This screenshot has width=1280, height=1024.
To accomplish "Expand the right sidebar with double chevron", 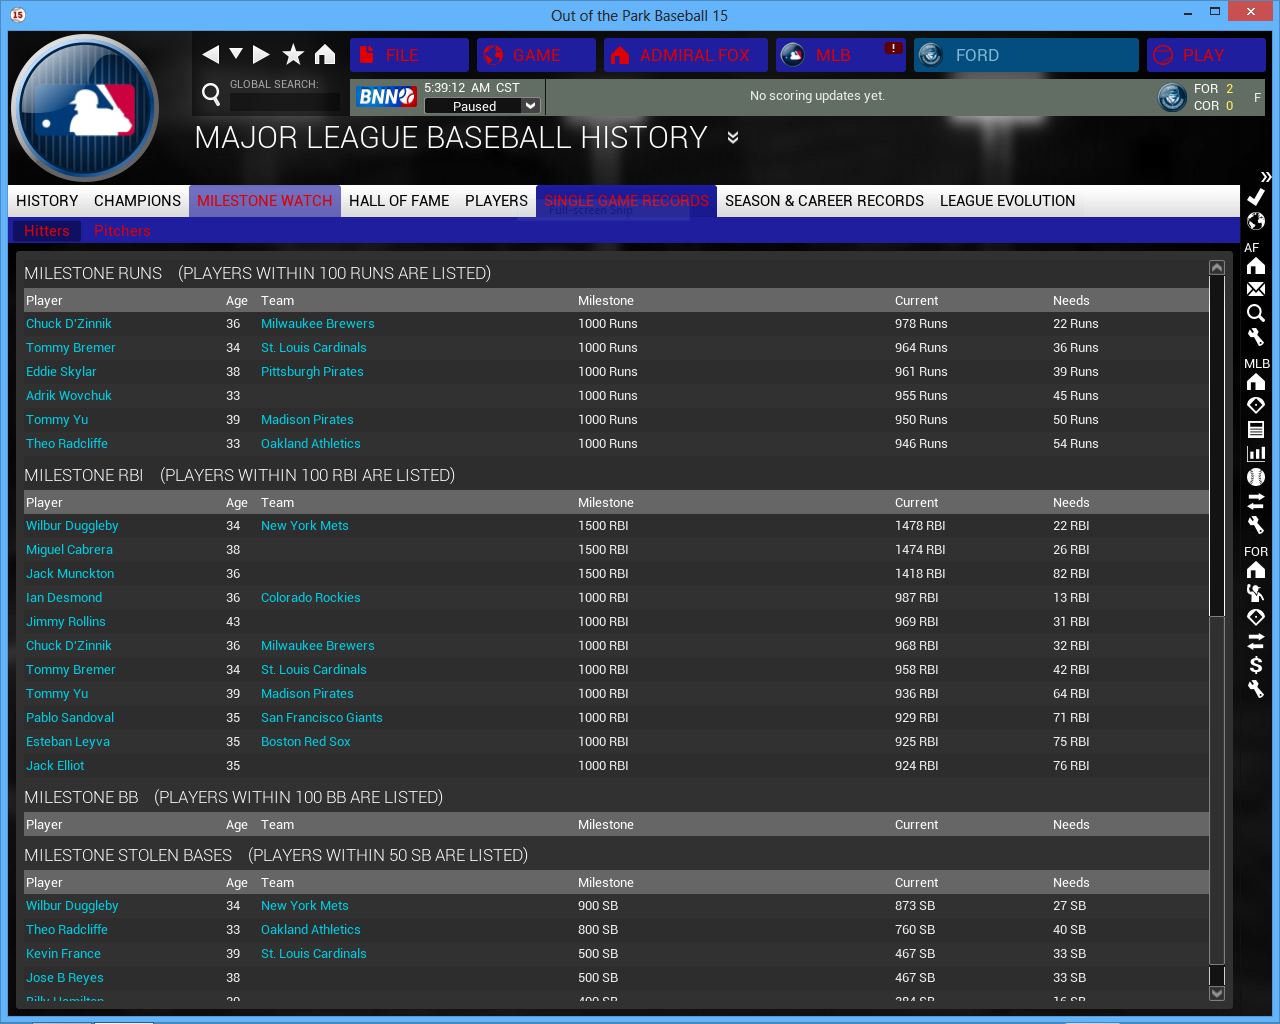I will (1266, 176).
